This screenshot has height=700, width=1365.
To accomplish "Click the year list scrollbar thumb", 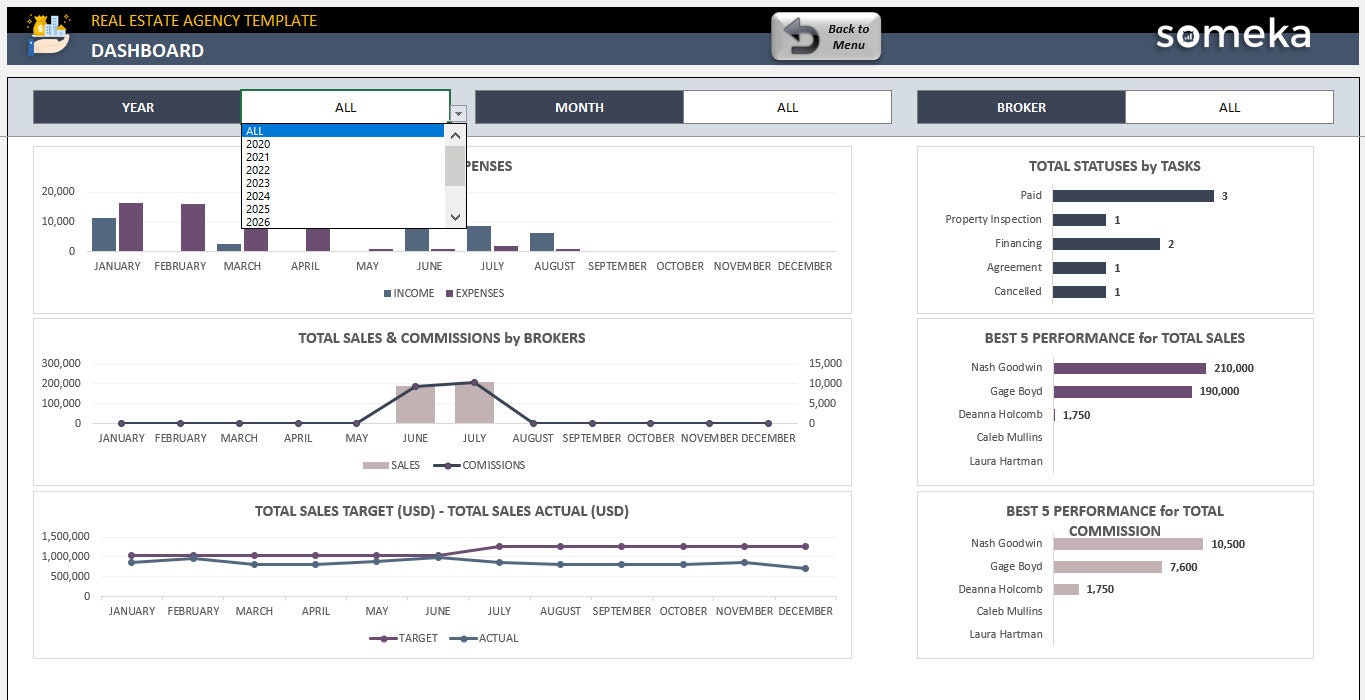I will (x=455, y=167).
